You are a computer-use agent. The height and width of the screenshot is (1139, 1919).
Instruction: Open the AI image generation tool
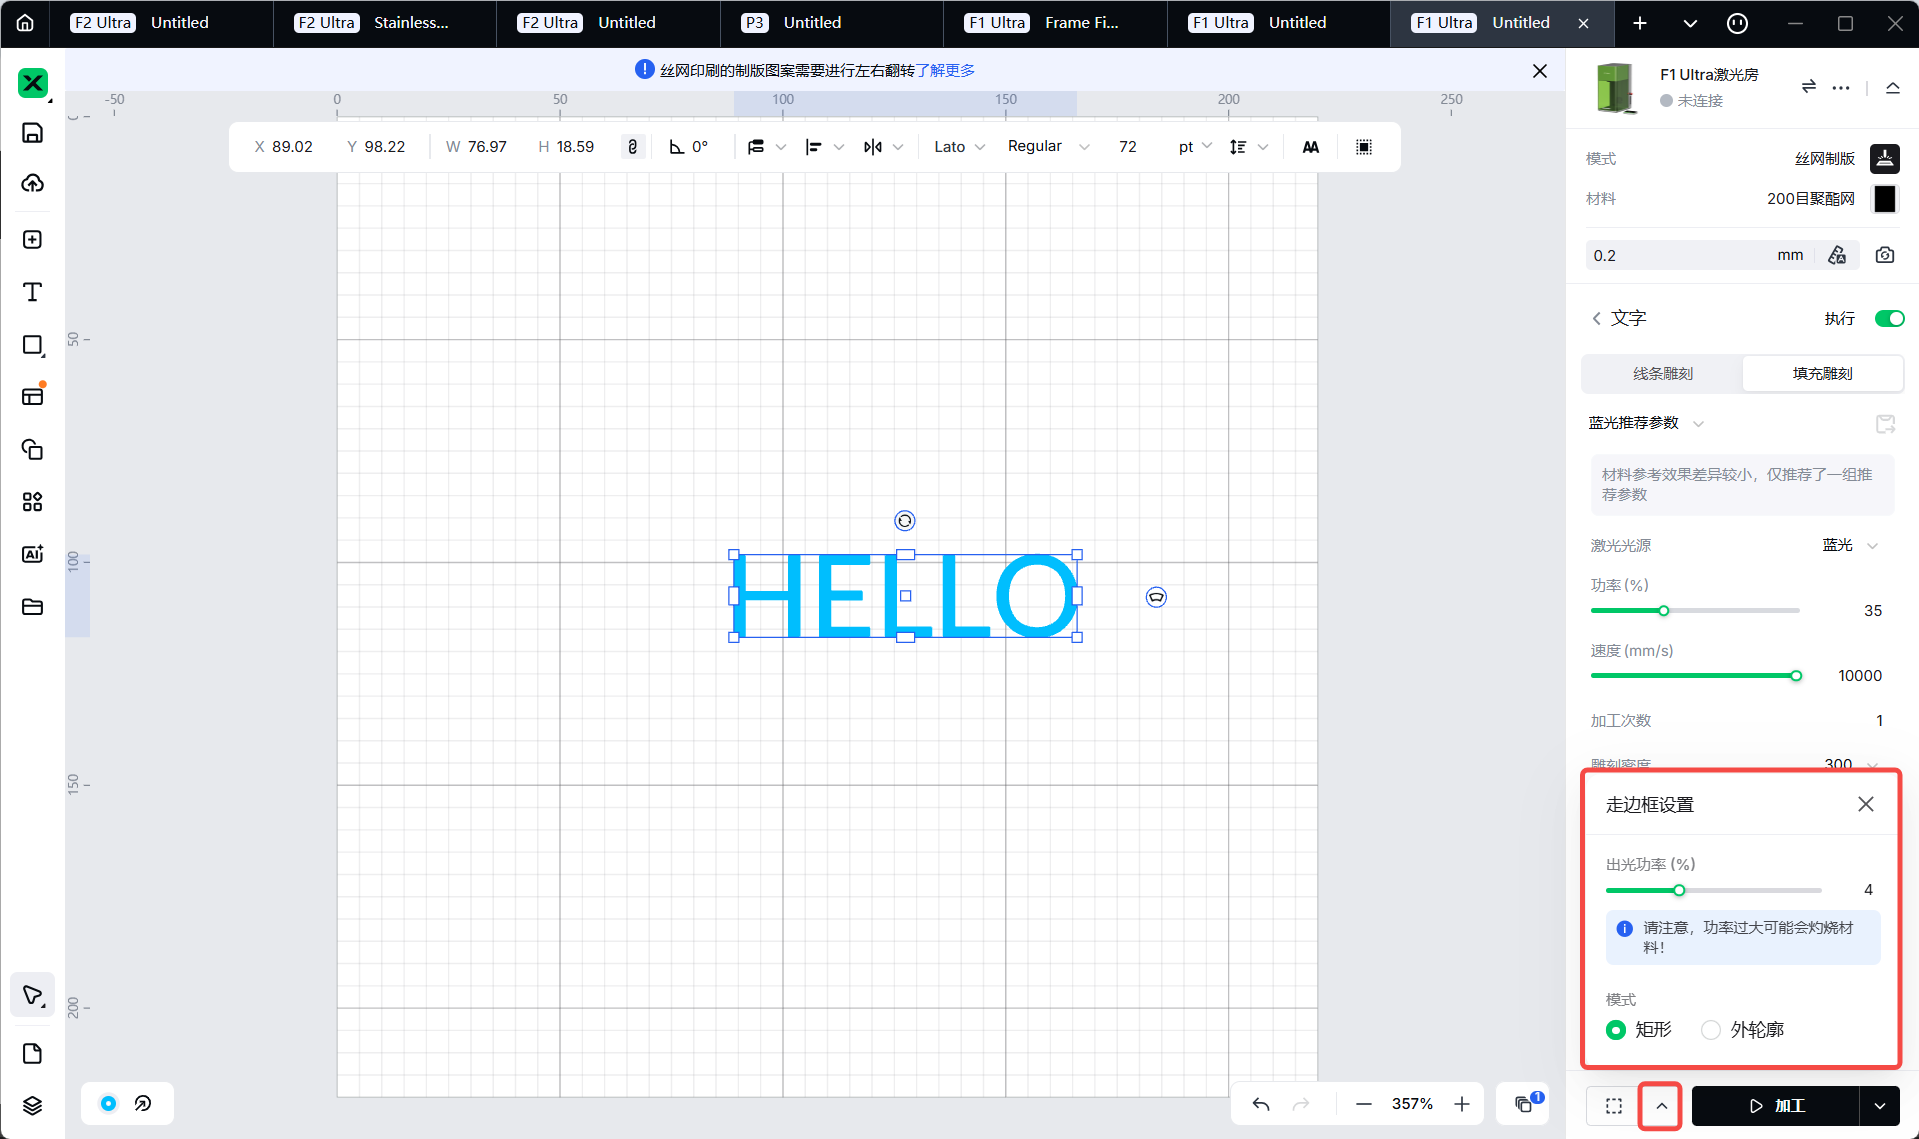32,554
